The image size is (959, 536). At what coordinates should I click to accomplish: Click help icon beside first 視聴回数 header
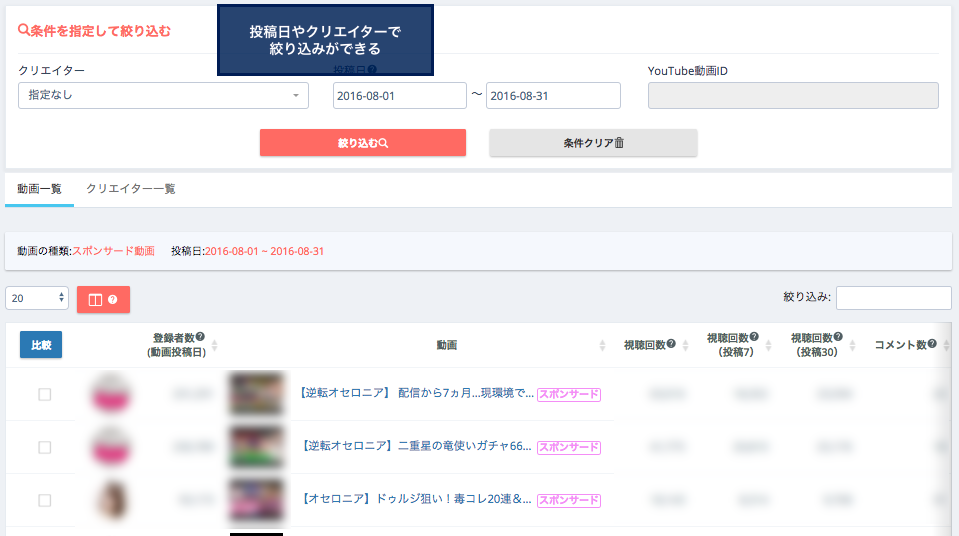coord(671,344)
